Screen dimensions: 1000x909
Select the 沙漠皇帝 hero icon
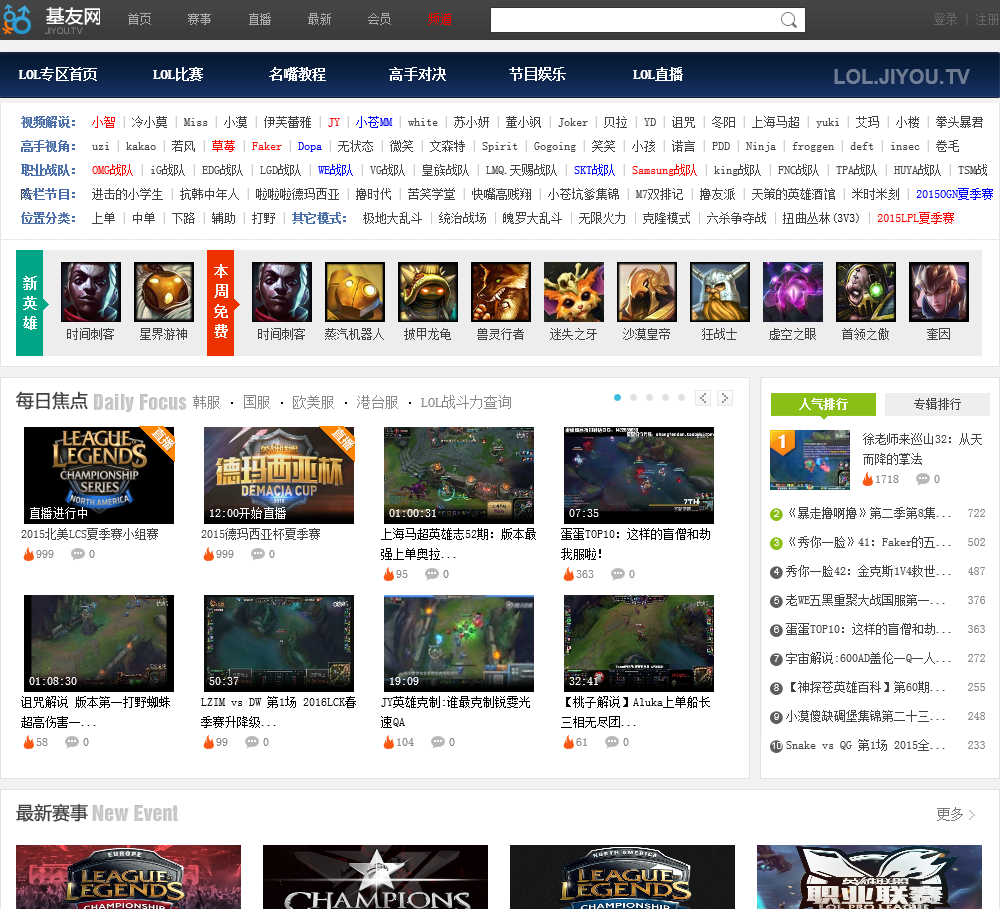click(x=647, y=292)
